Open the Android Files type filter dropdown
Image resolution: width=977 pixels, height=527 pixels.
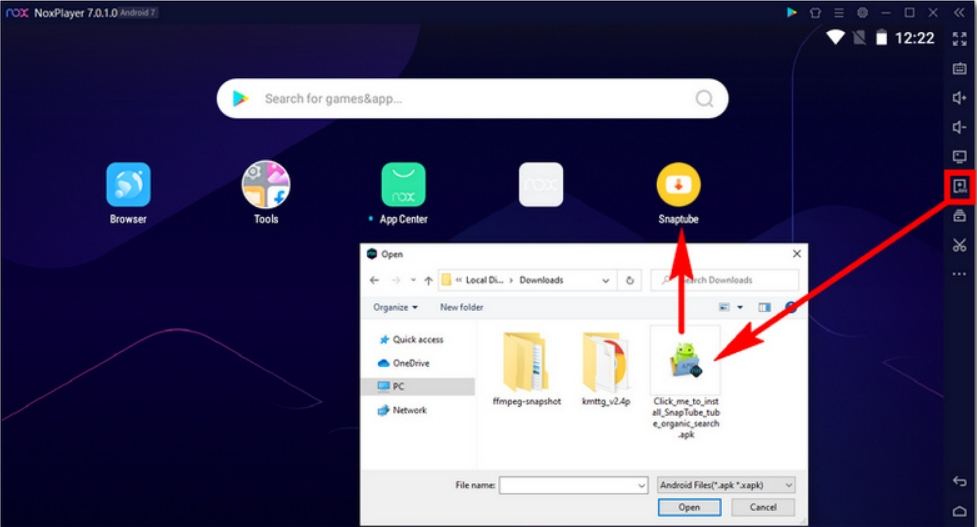click(x=727, y=485)
